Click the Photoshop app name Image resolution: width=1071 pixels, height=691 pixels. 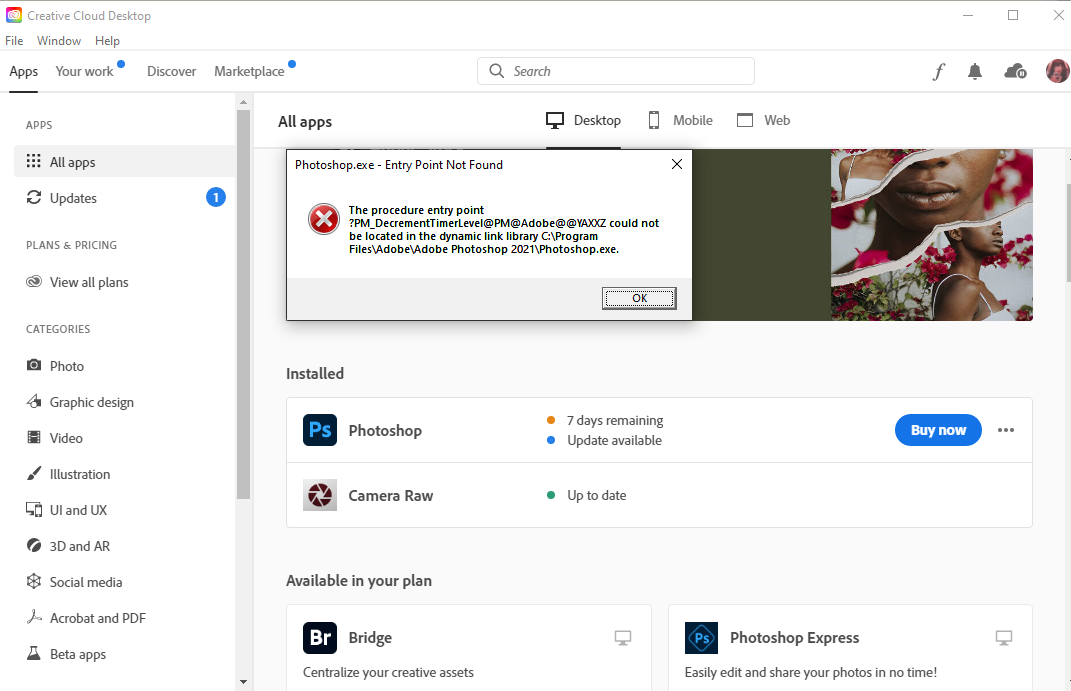point(385,431)
